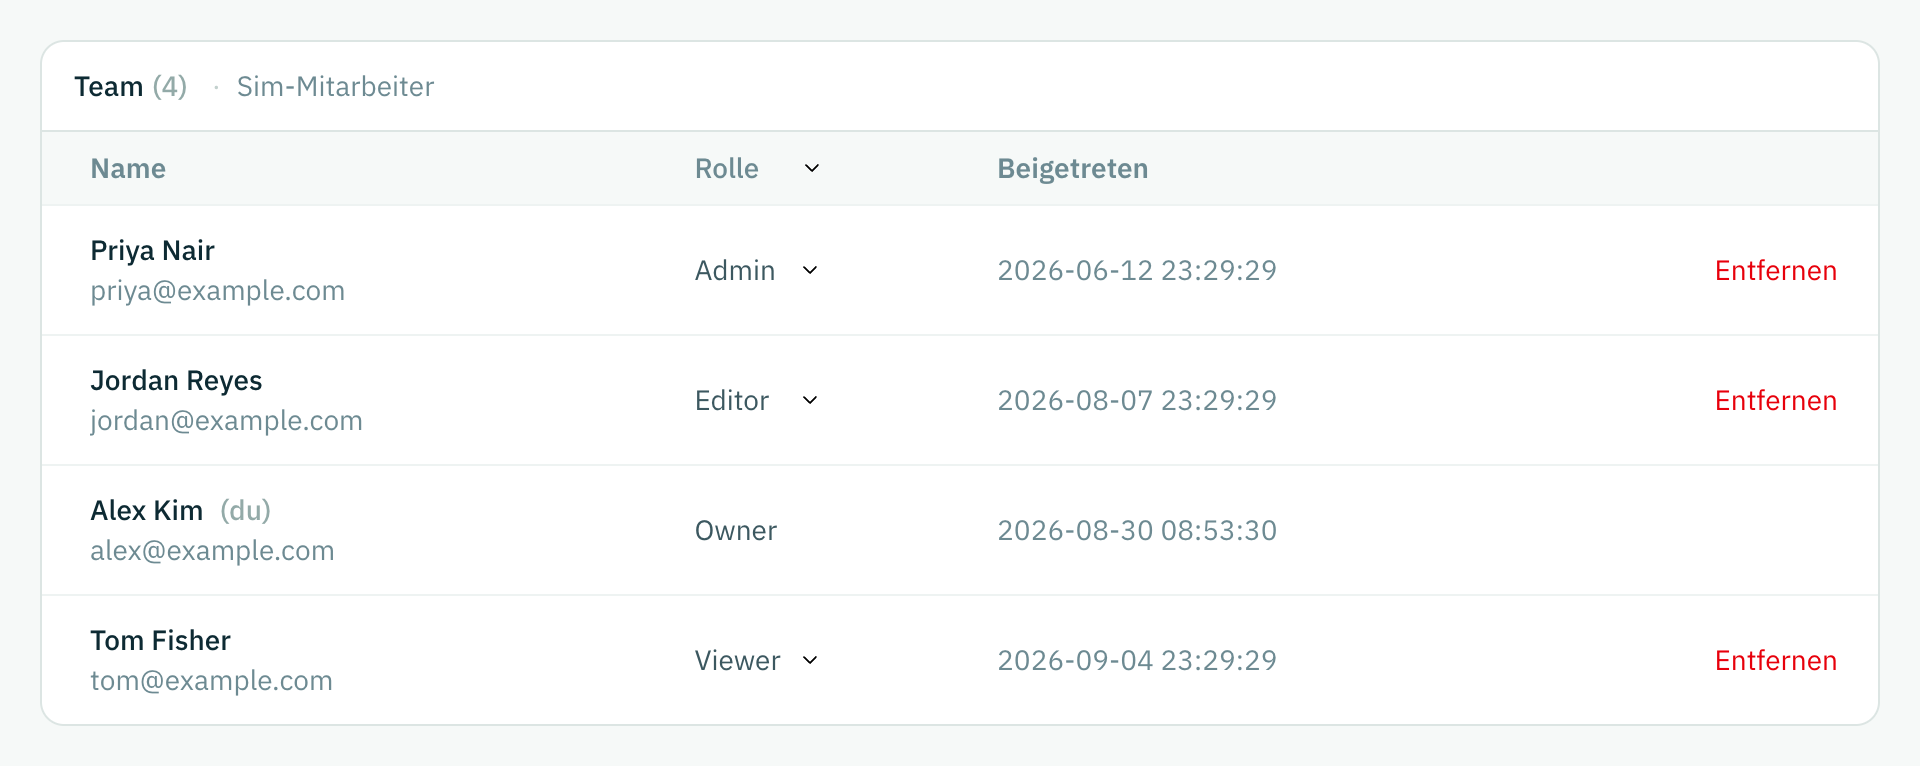The height and width of the screenshot is (766, 1920).
Task: Switch to the Sim-Mitarbeiter tab
Action: tap(335, 87)
